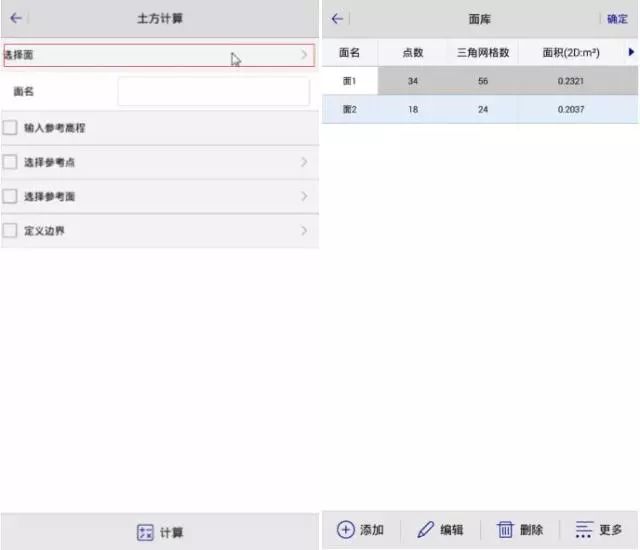Expand 选择参考点 chevron
This screenshot has height=550, width=640.
coord(304,162)
